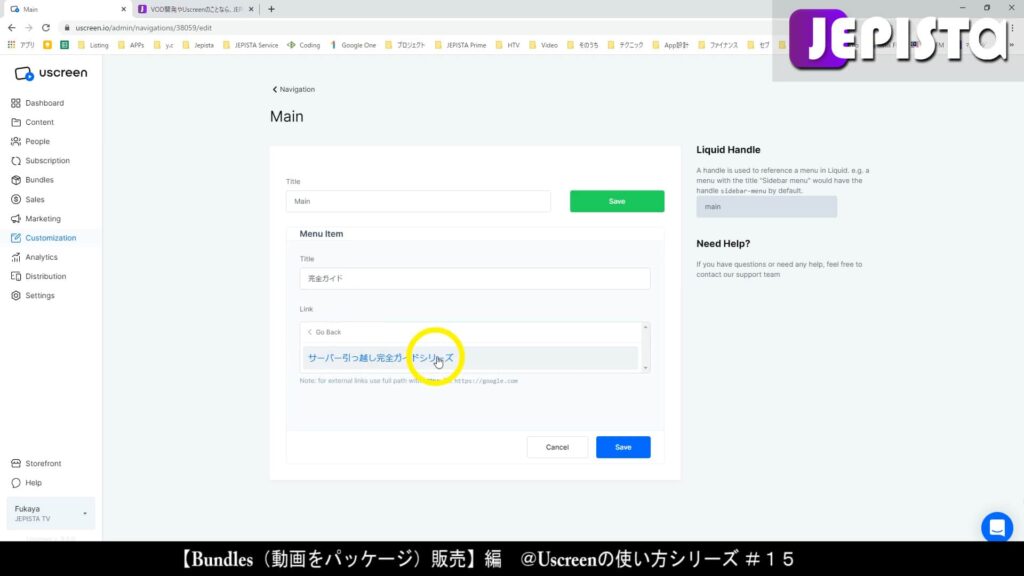This screenshot has height=576, width=1024.
Task: Click the navigation Title field containing Main
Action: (418, 201)
